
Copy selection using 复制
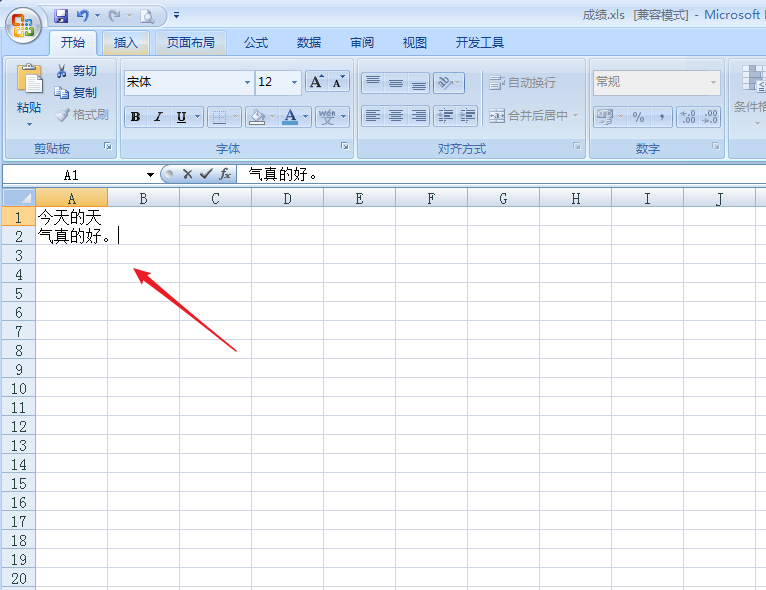point(76,92)
